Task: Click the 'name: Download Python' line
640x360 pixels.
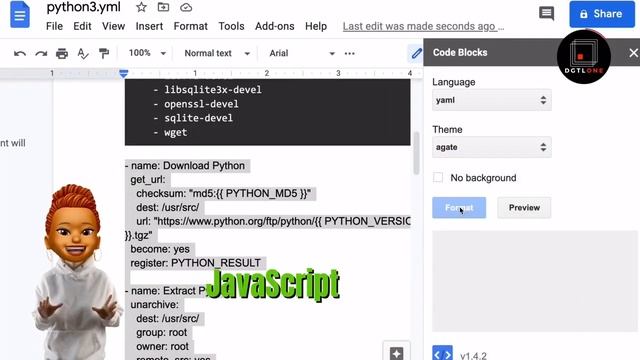Action: point(185,166)
